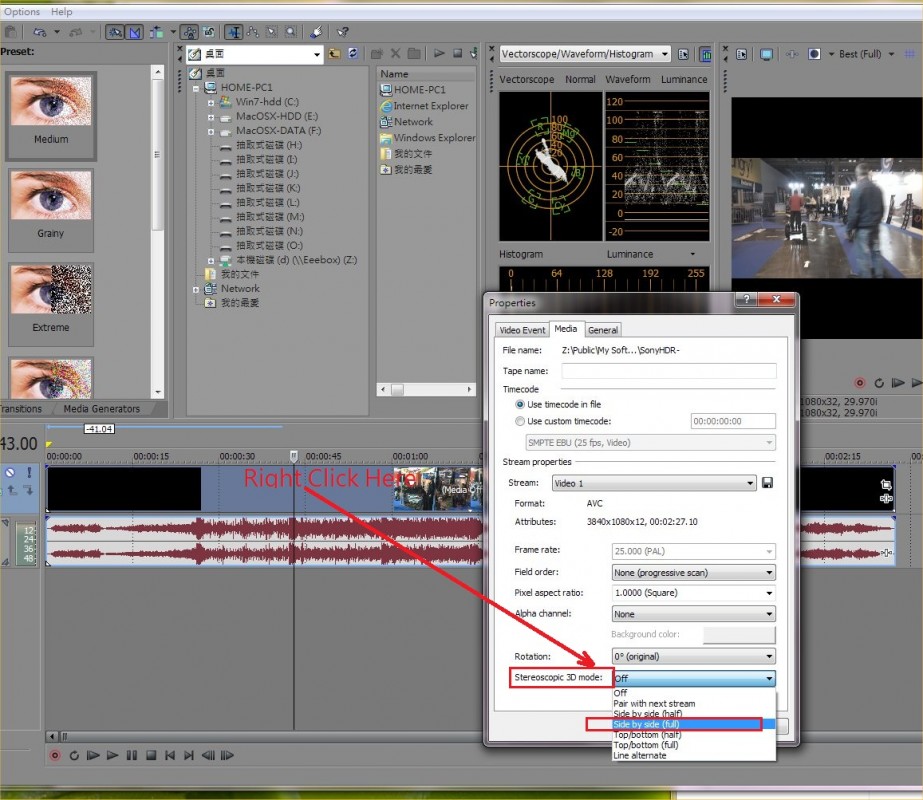Select 'Use custom timecode' radio button

pyautogui.click(x=520, y=421)
